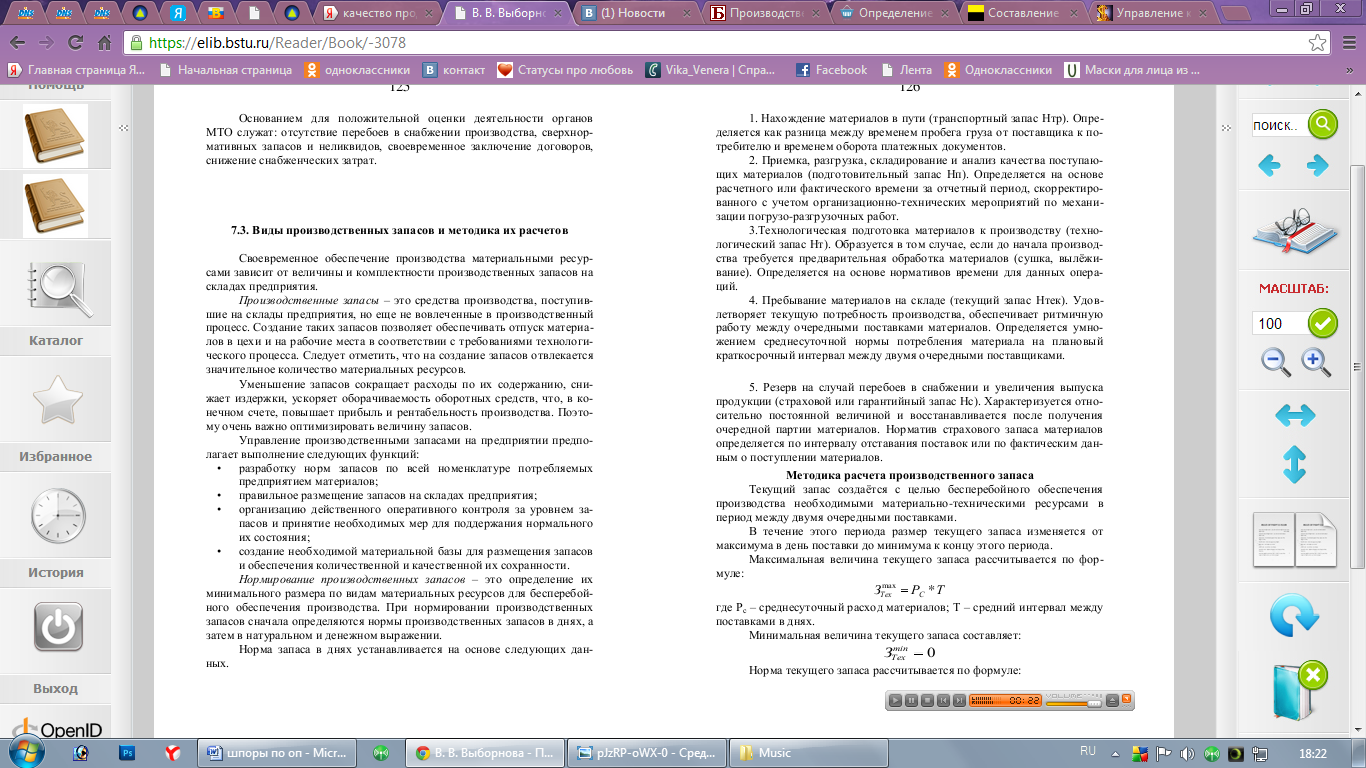Go to previous page with left blue arrow
Image resolution: width=1366 pixels, height=768 pixels.
[1270, 166]
